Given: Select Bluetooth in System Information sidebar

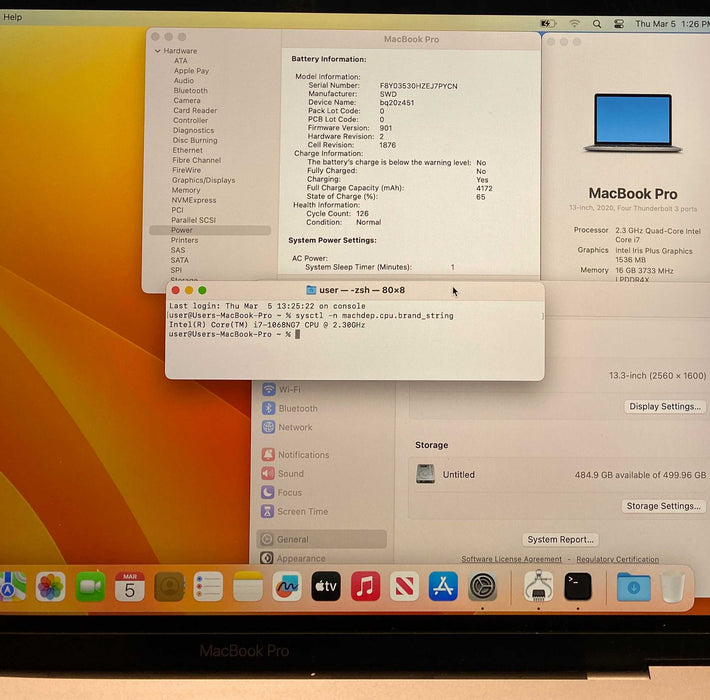Looking at the screenshot, I should coord(190,91).
